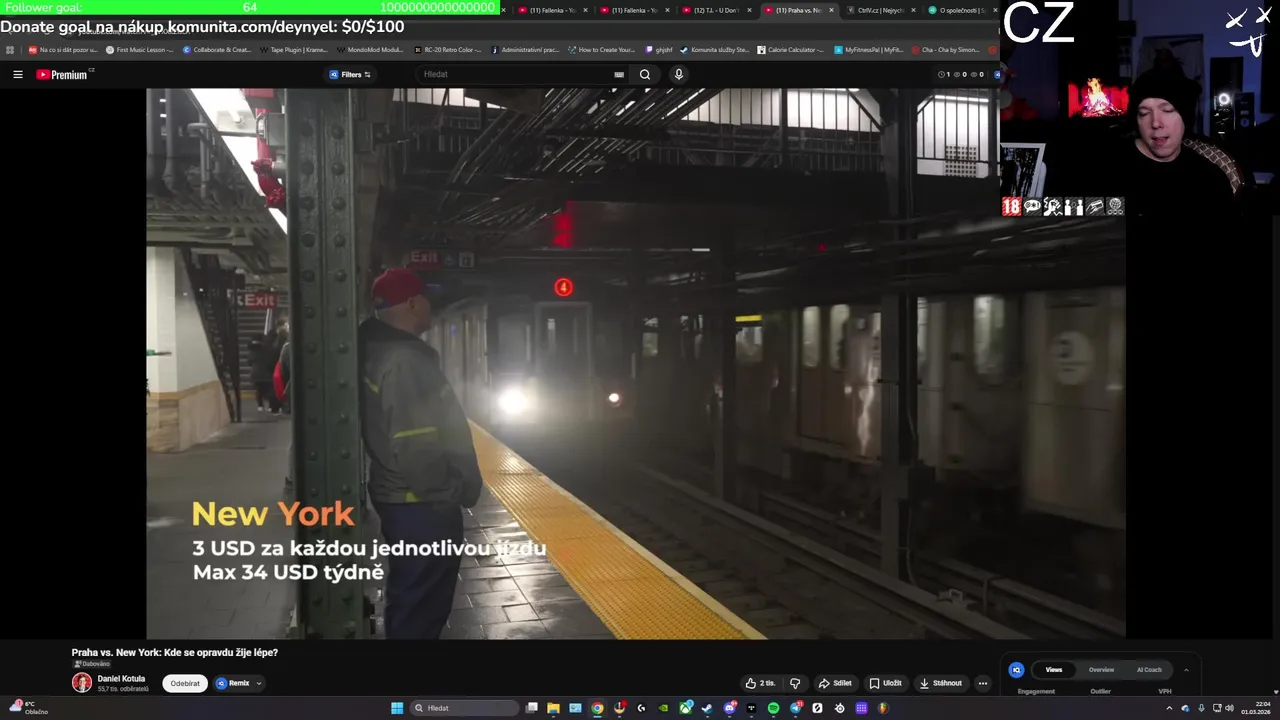Image resolution: width=1280 pixels, height=720 pixels.
Task: Go to YouTube Premium home logo
Action: [62, 74]
